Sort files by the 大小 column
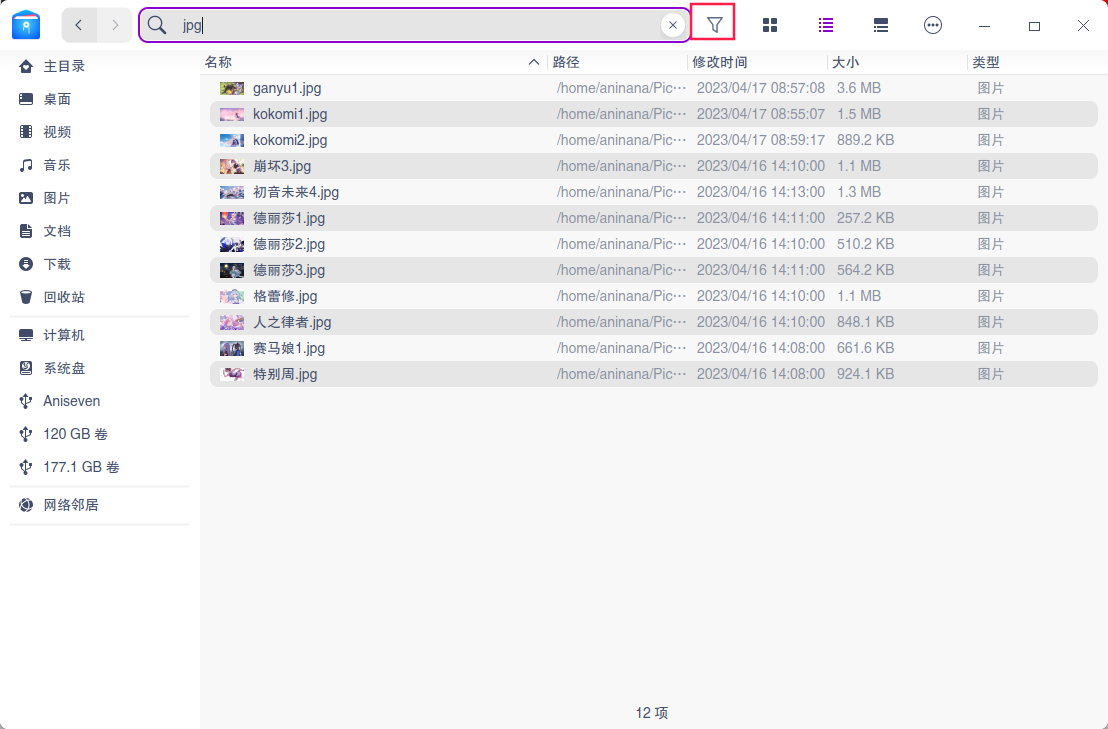This screenshot has height=729, width=1108. pos(846,61)
